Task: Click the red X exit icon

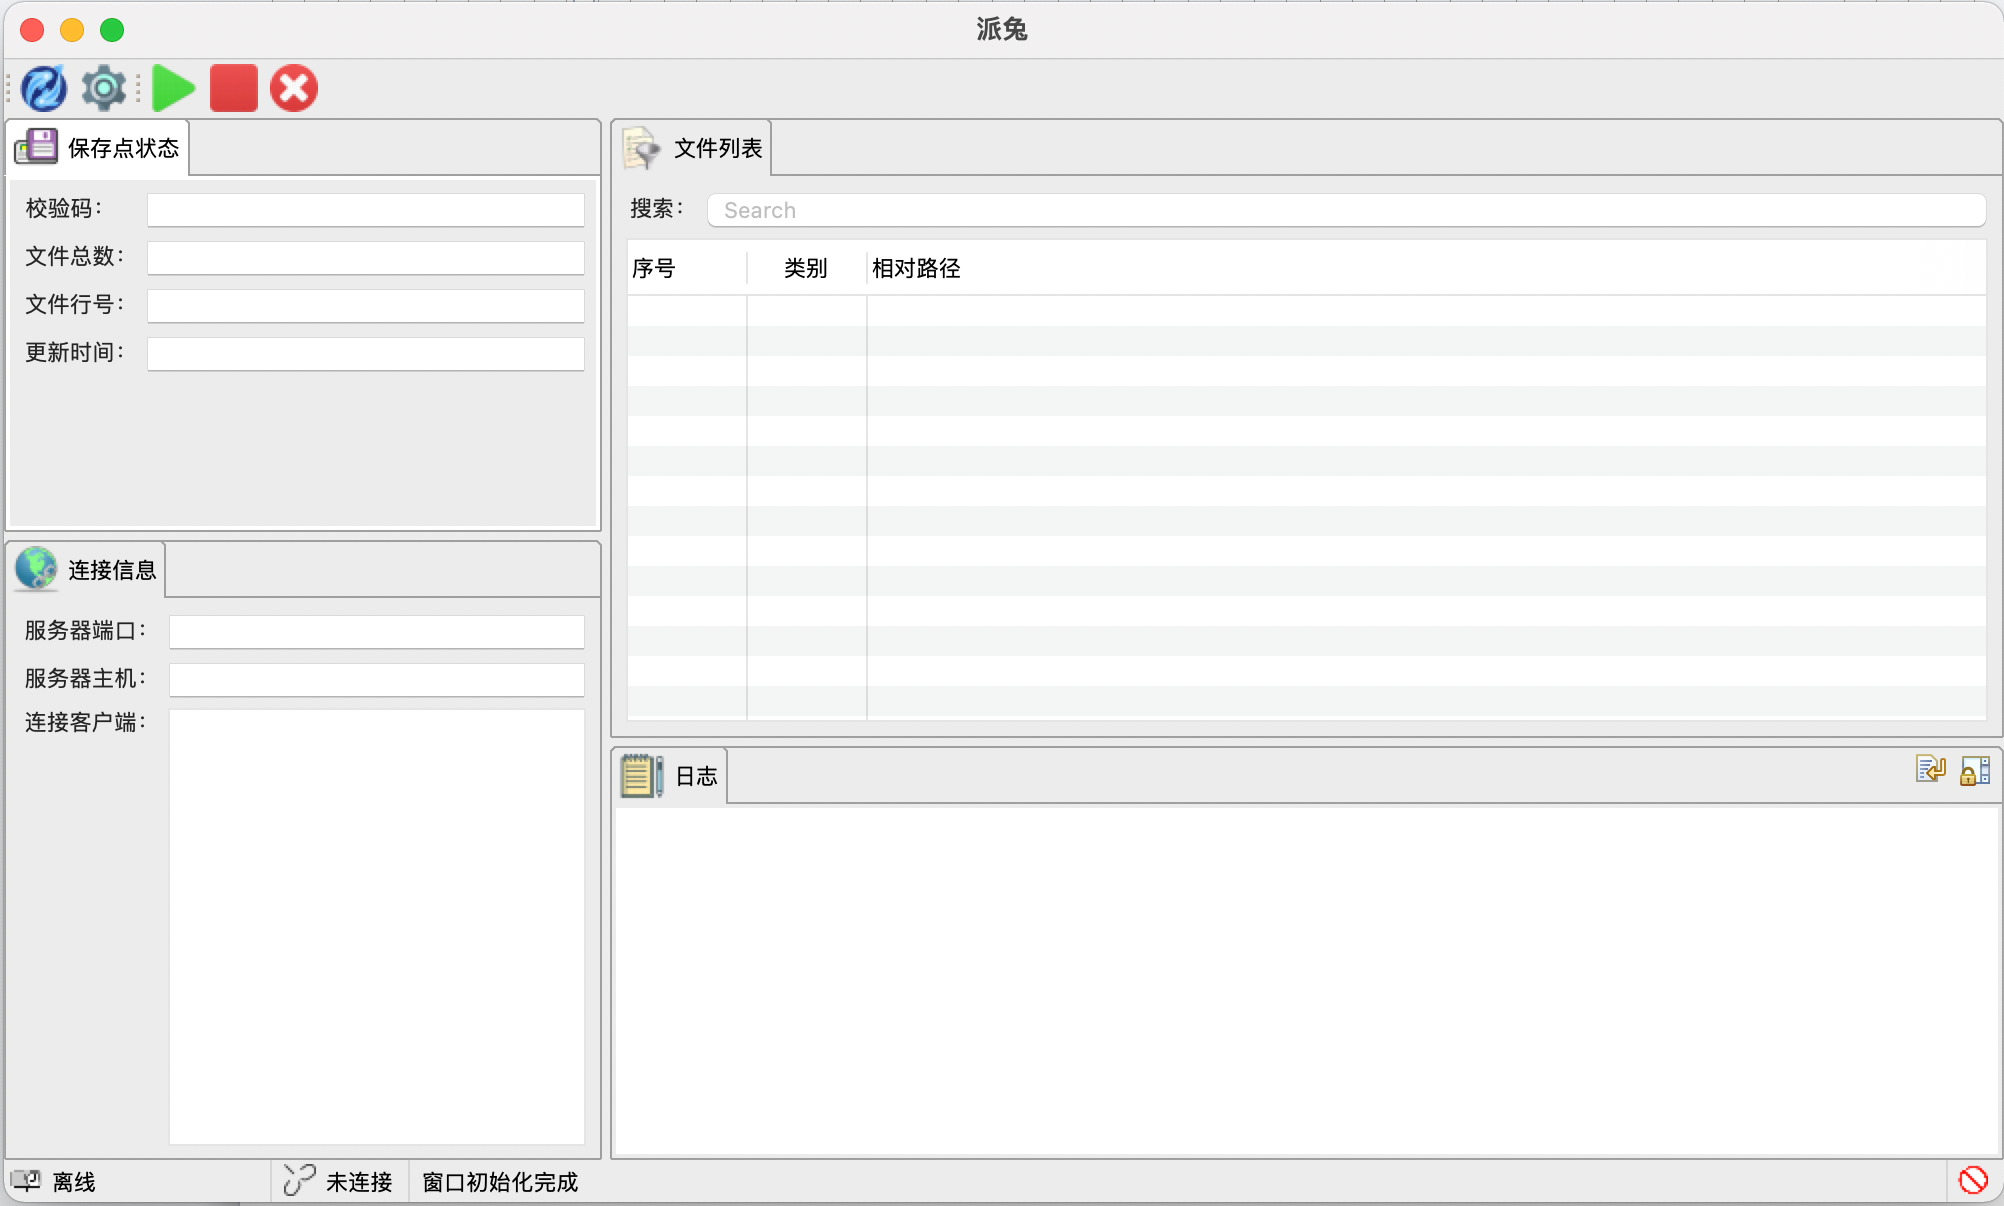Action: pos(293,88)
